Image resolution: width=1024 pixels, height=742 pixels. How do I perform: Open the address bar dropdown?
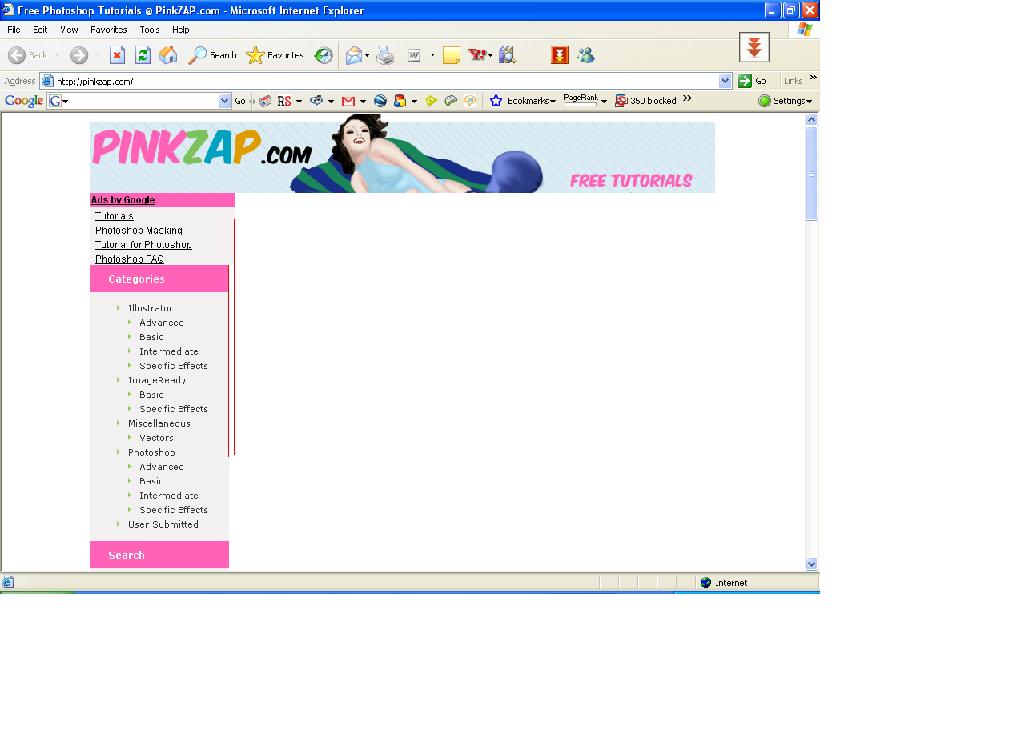[725, 81]
